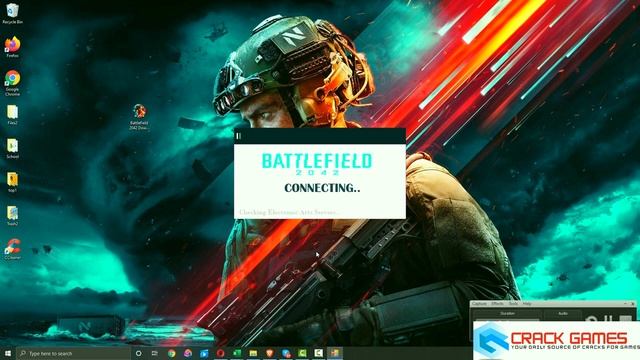Click the 'Checking Electronic Arts Servers...' text

[289, 212]
